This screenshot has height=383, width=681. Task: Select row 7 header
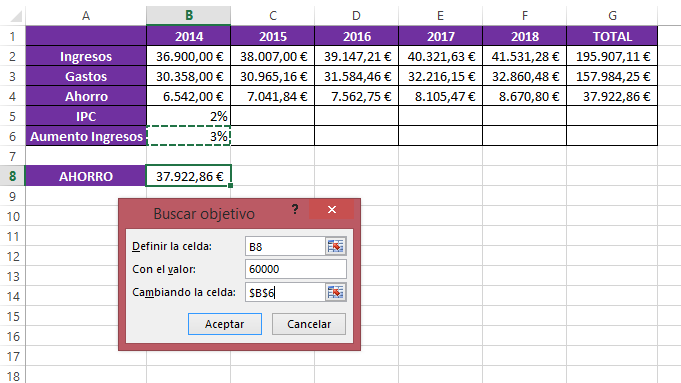13,156
